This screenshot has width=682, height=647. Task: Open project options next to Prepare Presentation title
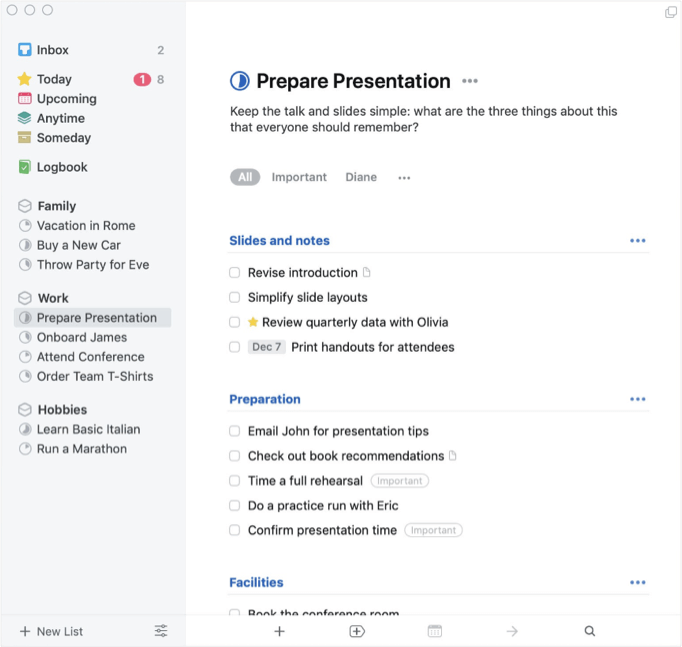(x=470, y=81)
